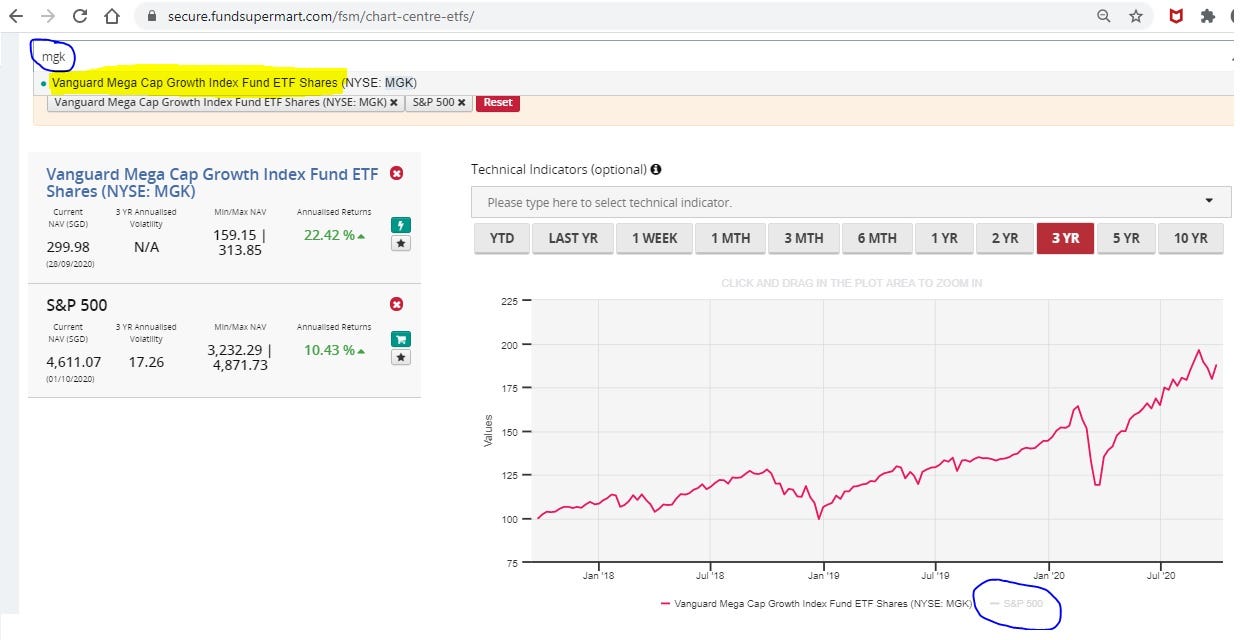Screen dimensions: 1240x640
Task: Select the 1 MTH period
Action: 730,238
